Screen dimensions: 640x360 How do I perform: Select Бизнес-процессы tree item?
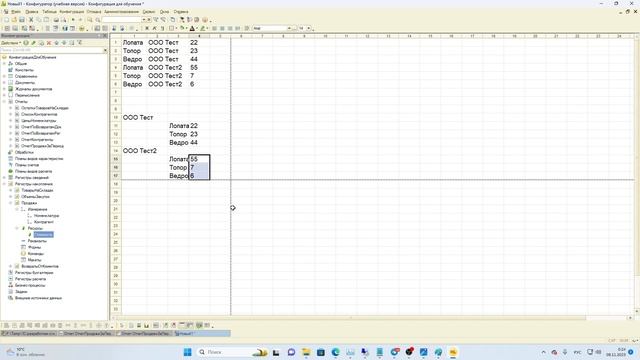coord(30,285)
